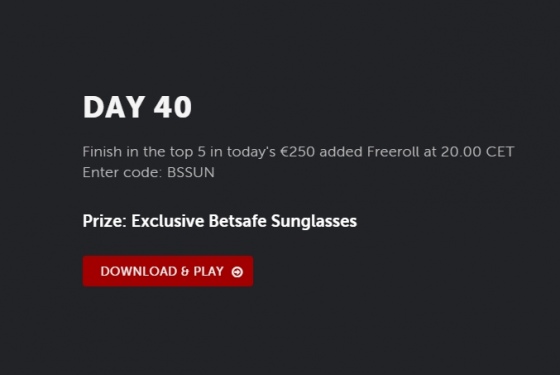The width and height of the screenshot is (560, 375).
Task: Click the word Freeroll in the description
Action: tap(393, 152)
